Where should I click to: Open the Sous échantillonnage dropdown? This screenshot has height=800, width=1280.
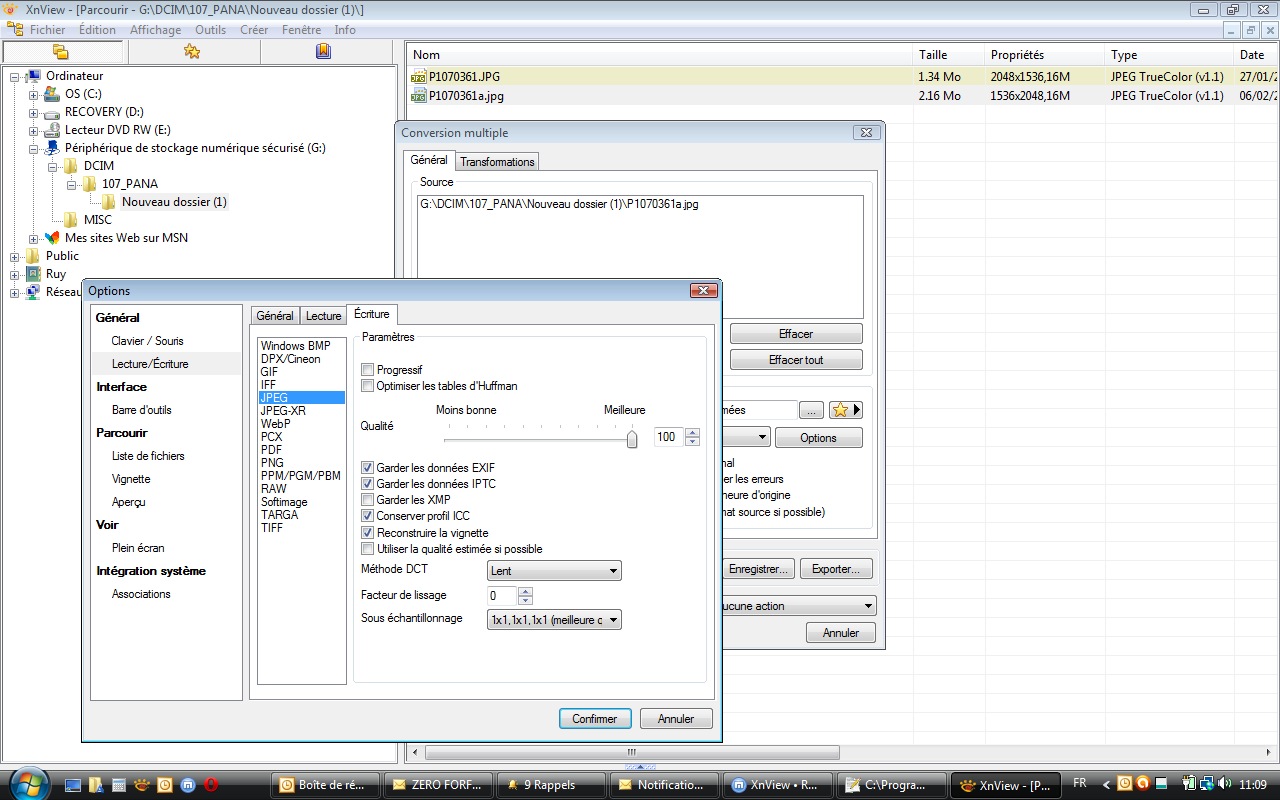pos(554,620)
